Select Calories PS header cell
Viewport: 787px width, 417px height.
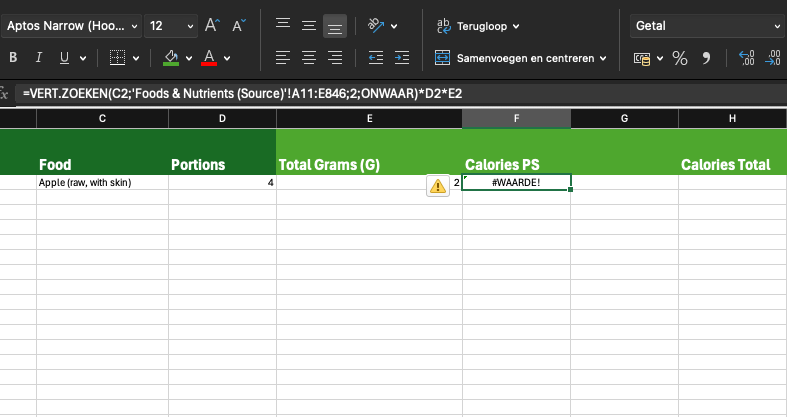click(516, 152)
